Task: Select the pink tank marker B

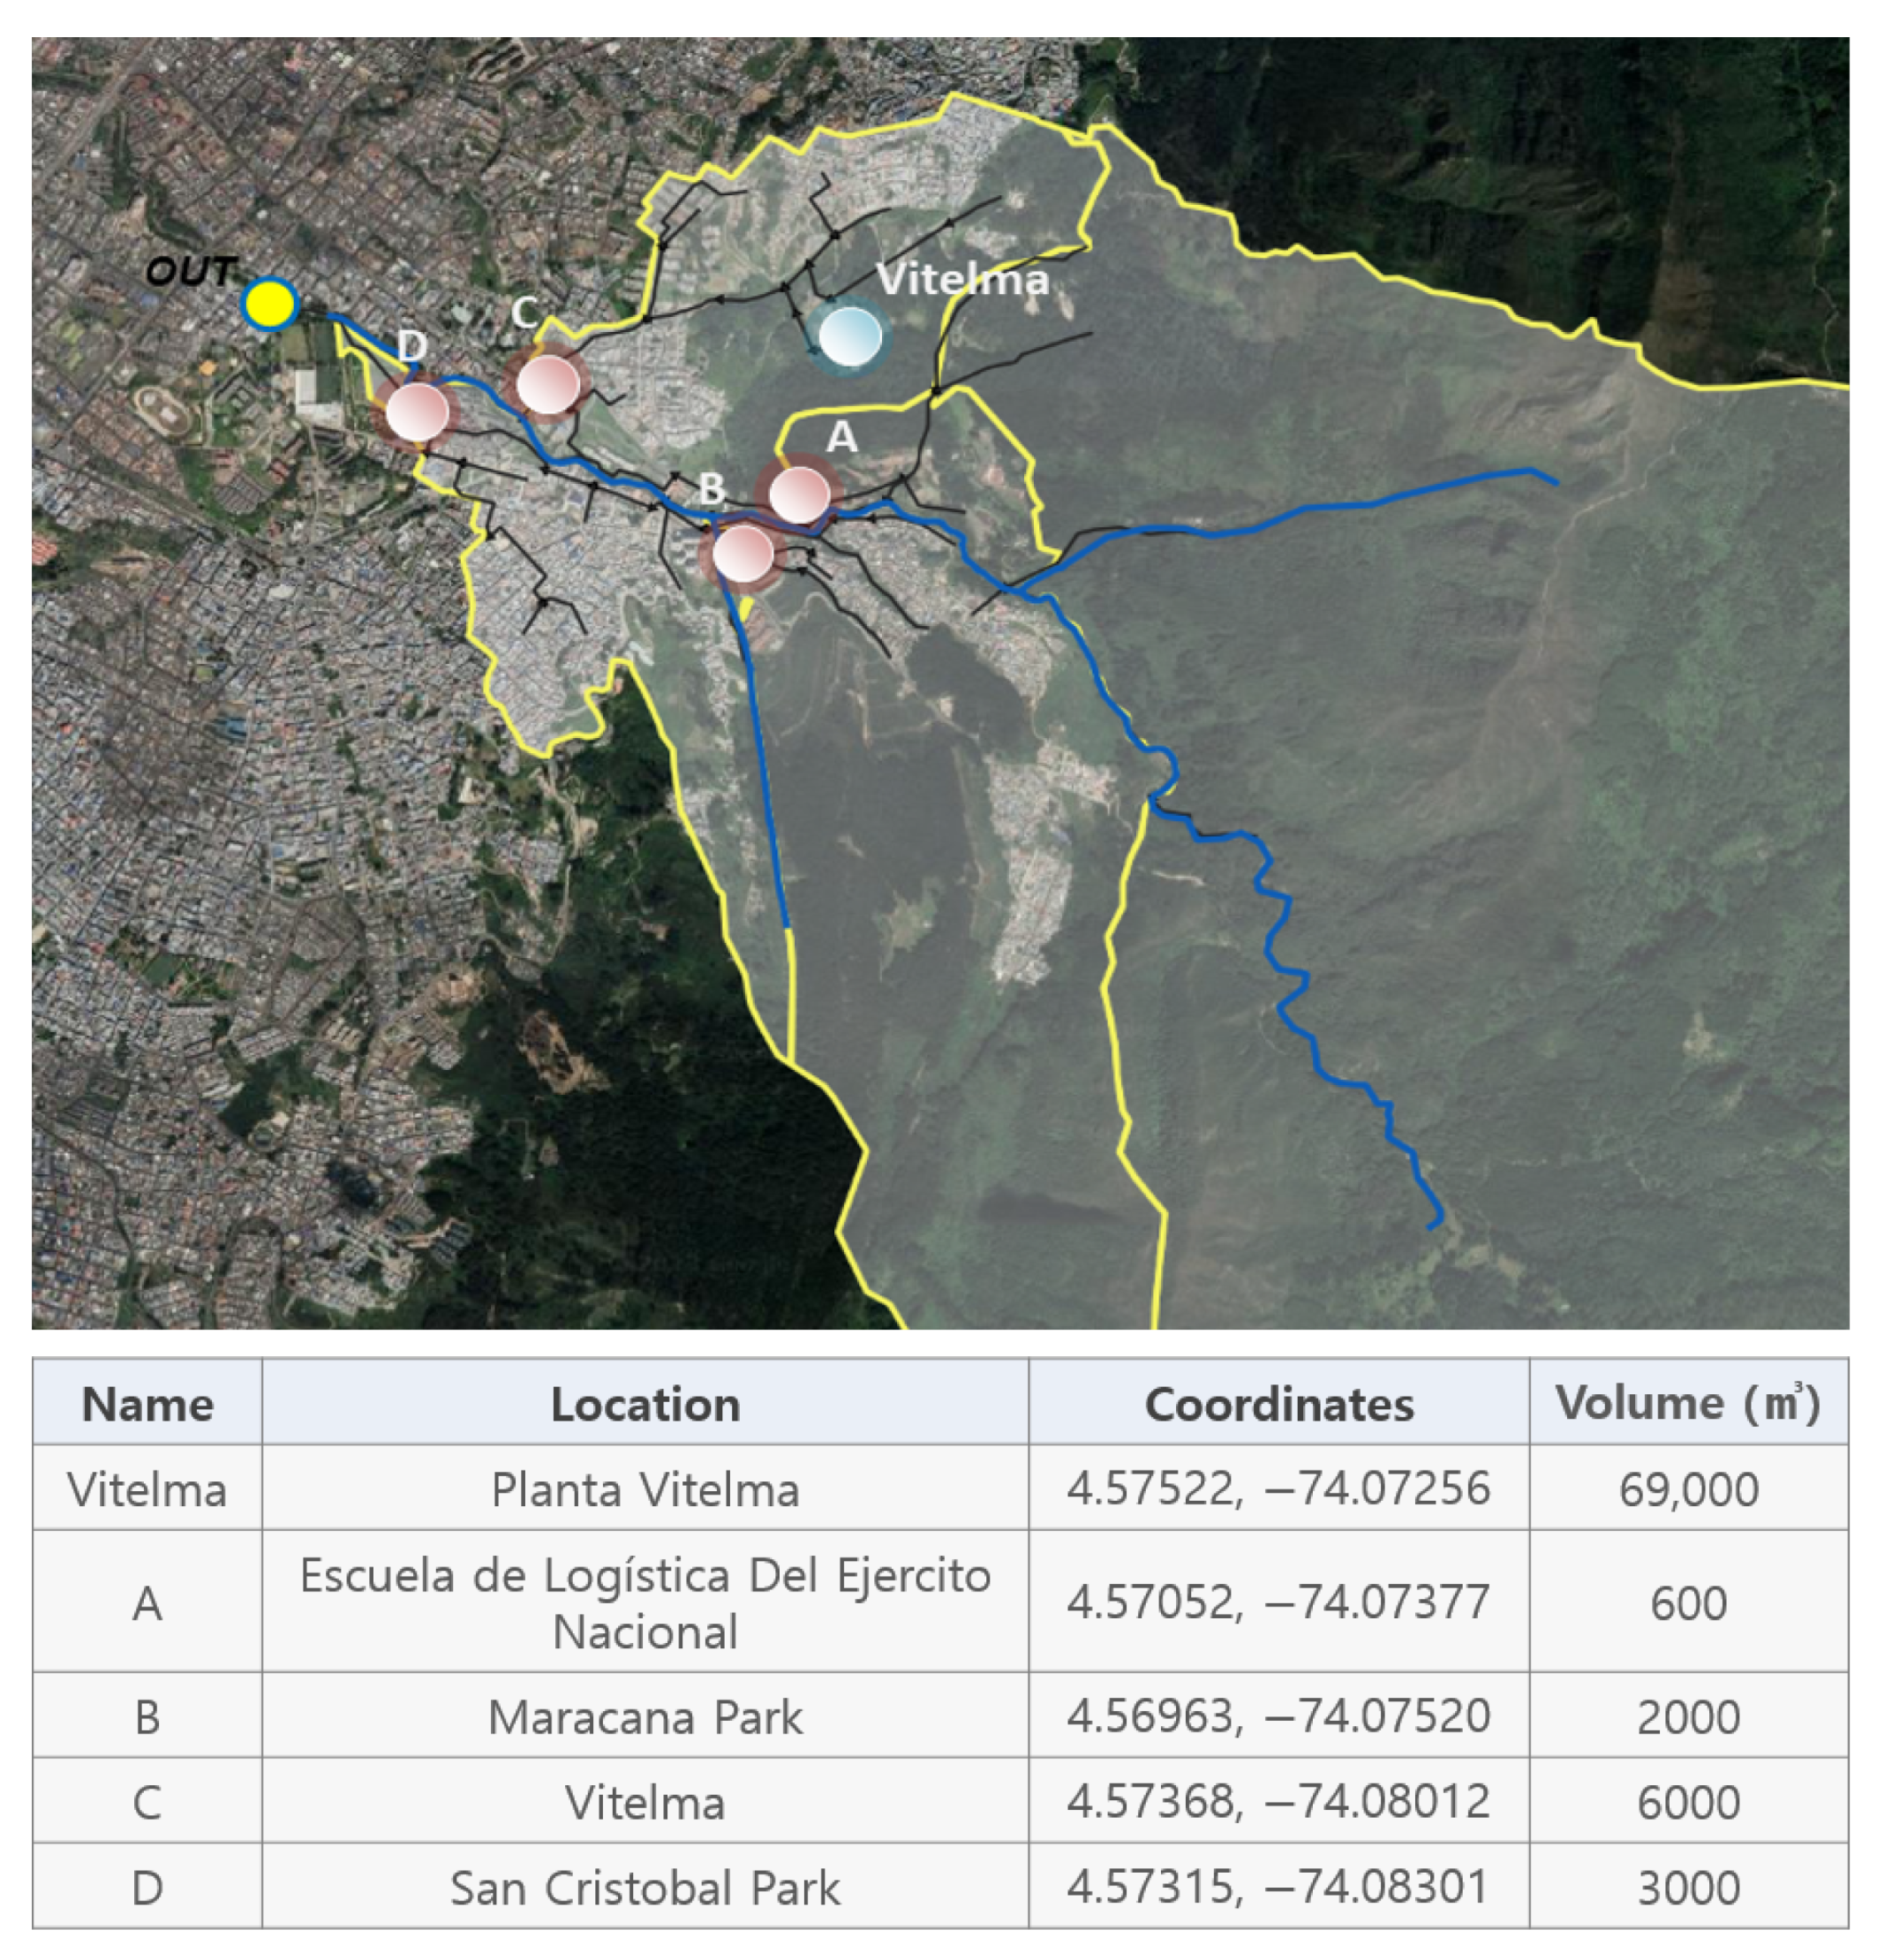Action: [743, 554]
